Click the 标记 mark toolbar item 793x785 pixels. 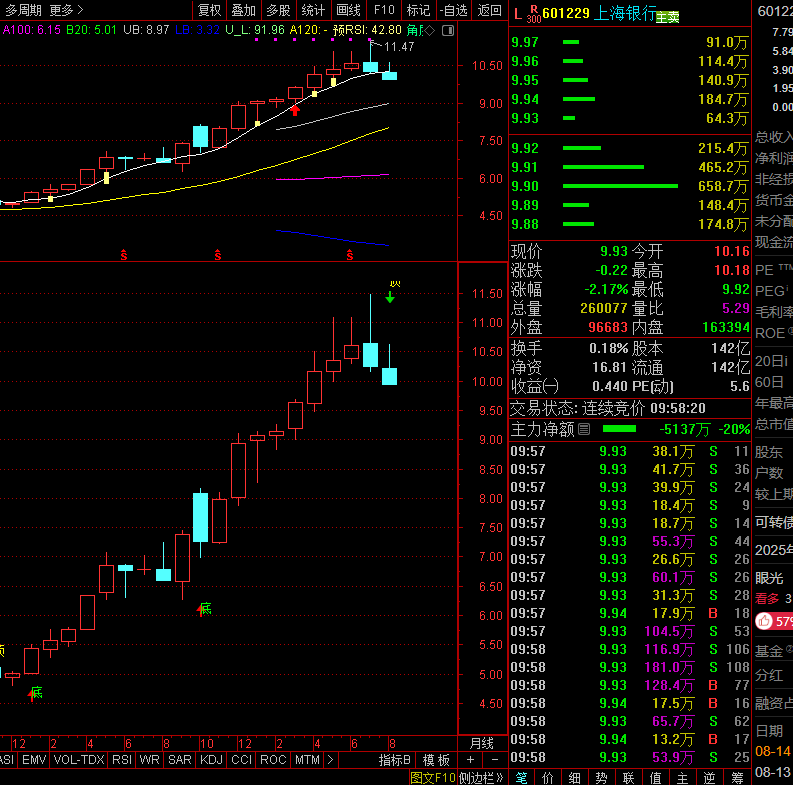tap(418, 10)
